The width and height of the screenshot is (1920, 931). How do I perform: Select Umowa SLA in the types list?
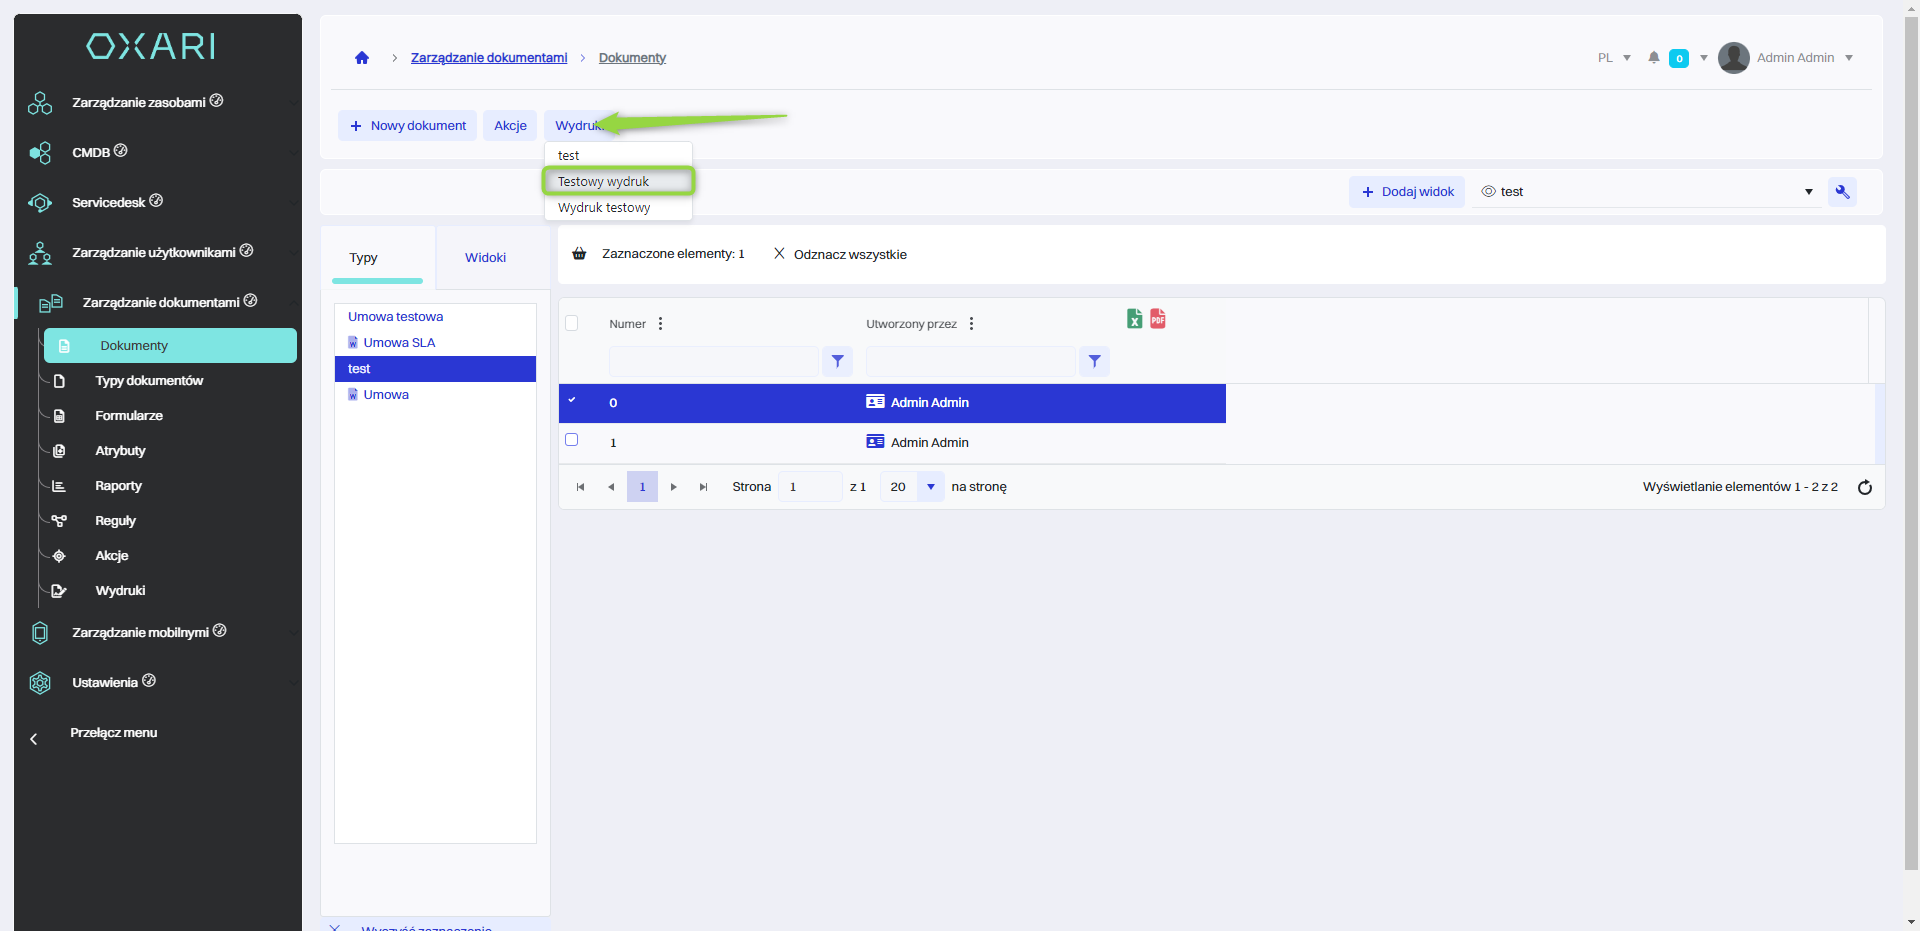(399, 343)
